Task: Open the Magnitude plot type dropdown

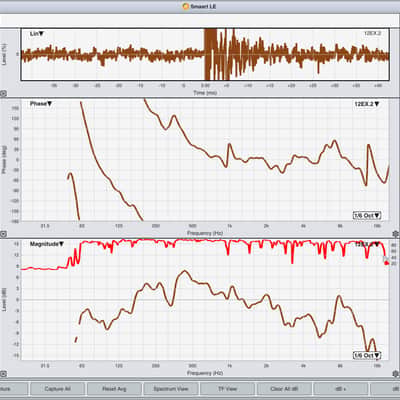Action: coord(47,244)
